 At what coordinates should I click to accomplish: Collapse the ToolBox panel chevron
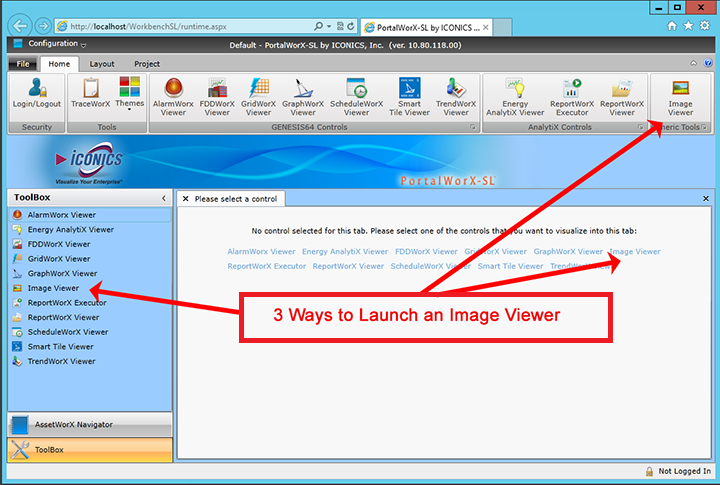163,198
